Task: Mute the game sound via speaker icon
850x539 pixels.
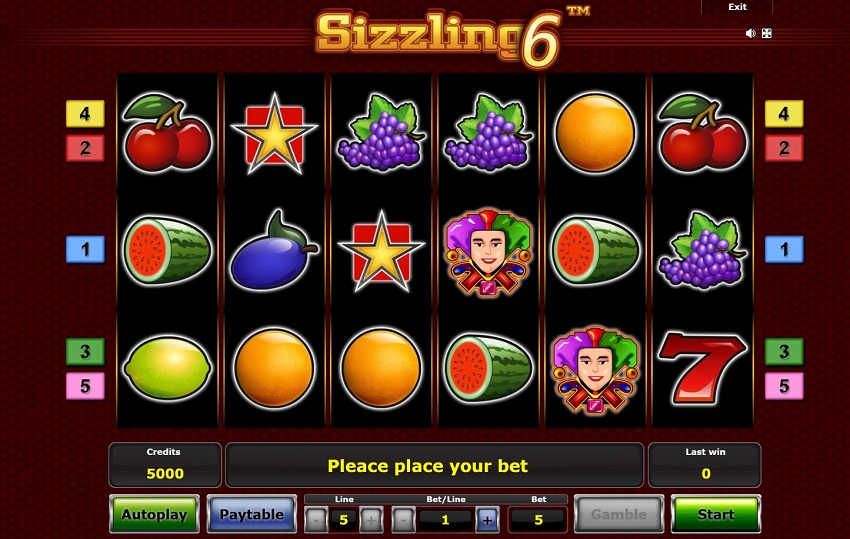Action: (750, 34)
